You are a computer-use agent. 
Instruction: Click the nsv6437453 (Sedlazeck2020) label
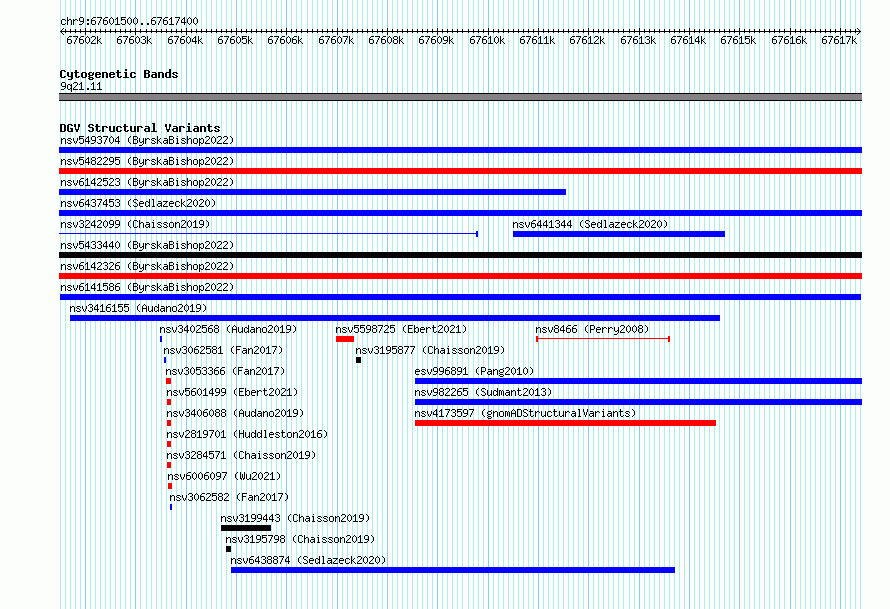[x=138, y=203]
